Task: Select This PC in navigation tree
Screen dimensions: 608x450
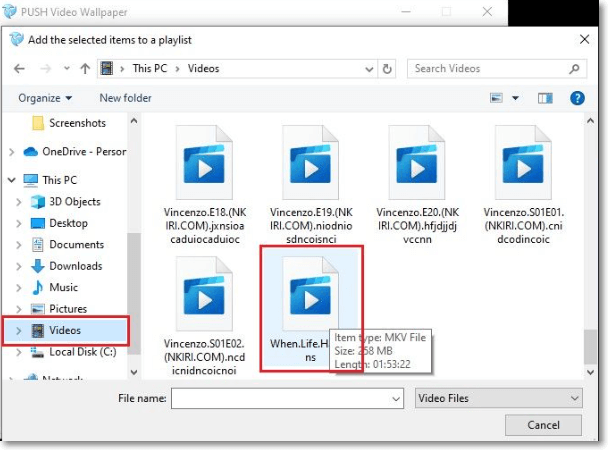Action: (50, 180)
